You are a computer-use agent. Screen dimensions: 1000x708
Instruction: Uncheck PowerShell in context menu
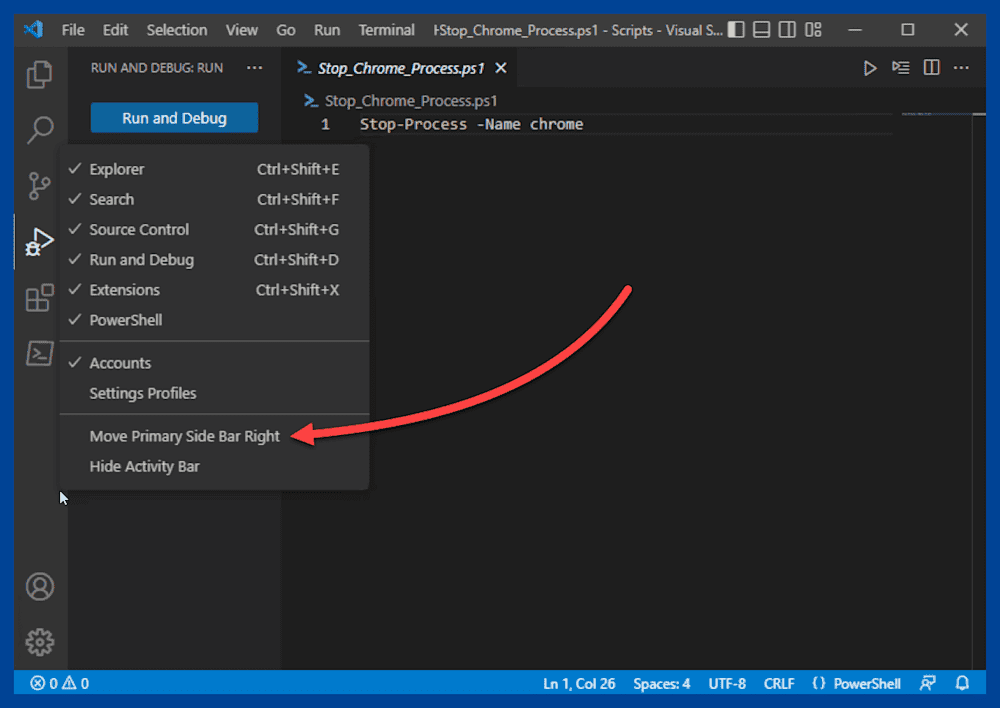(x=214, y=320)
